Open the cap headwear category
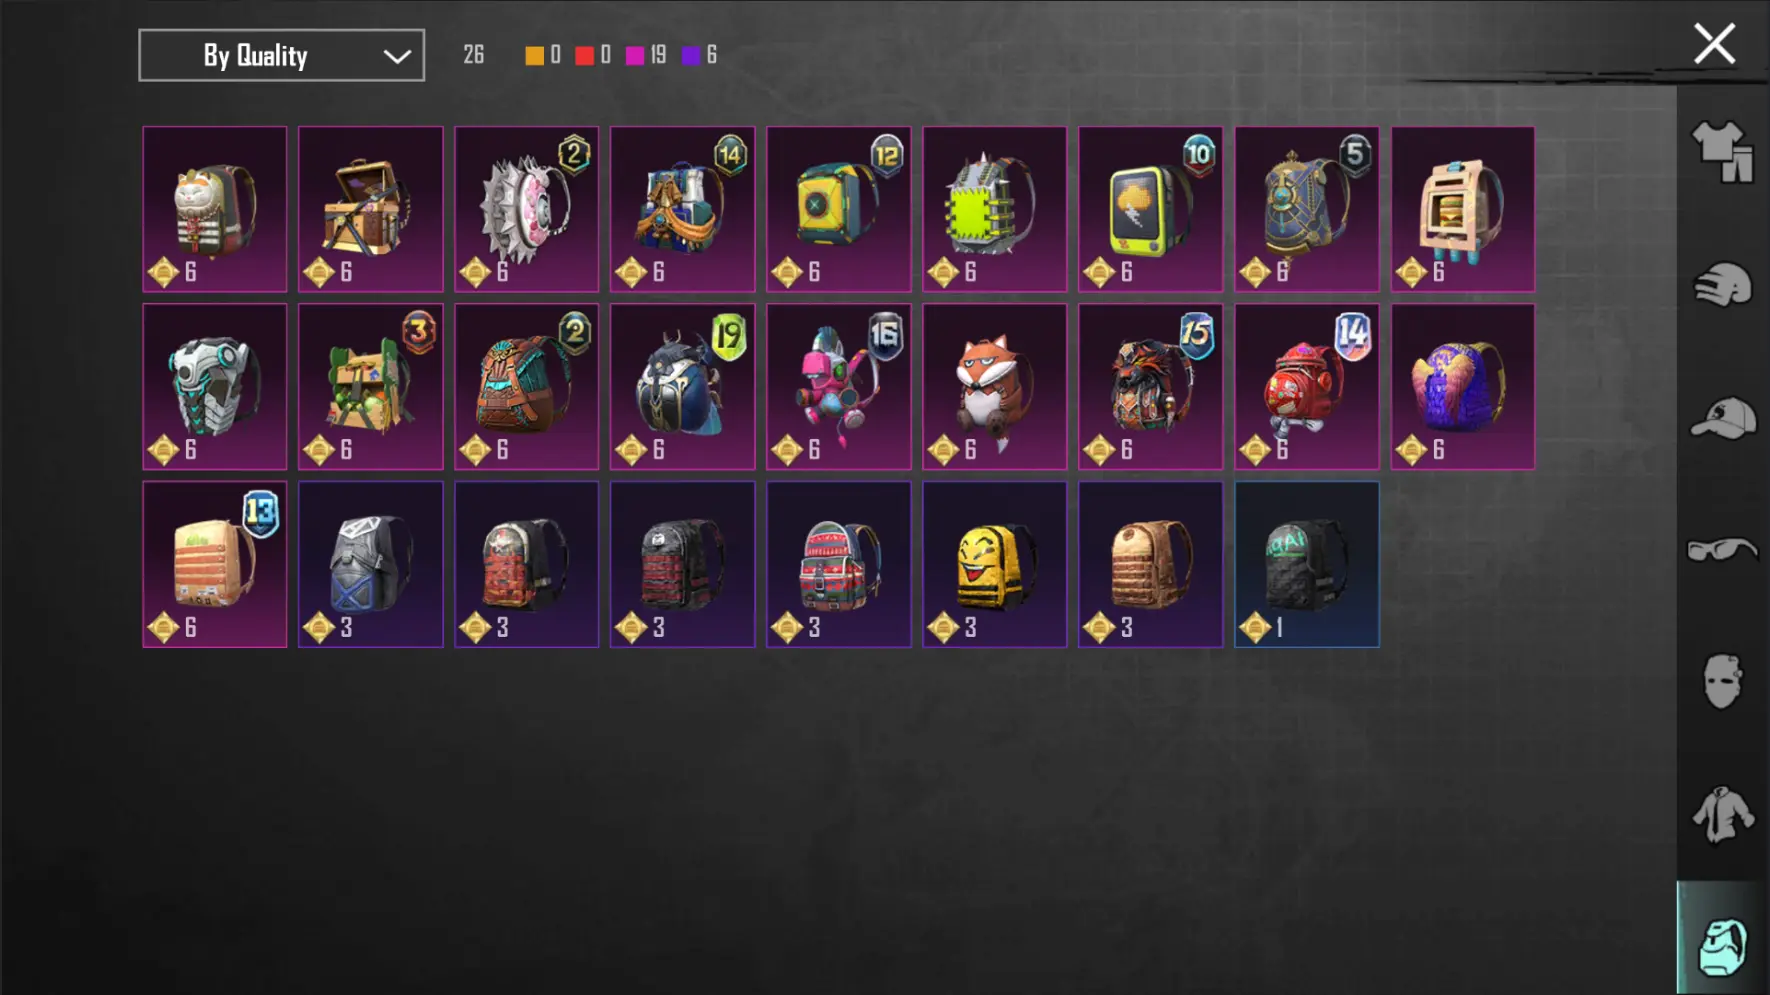This screenshot has width=1770, height=995. [1723, 418]
